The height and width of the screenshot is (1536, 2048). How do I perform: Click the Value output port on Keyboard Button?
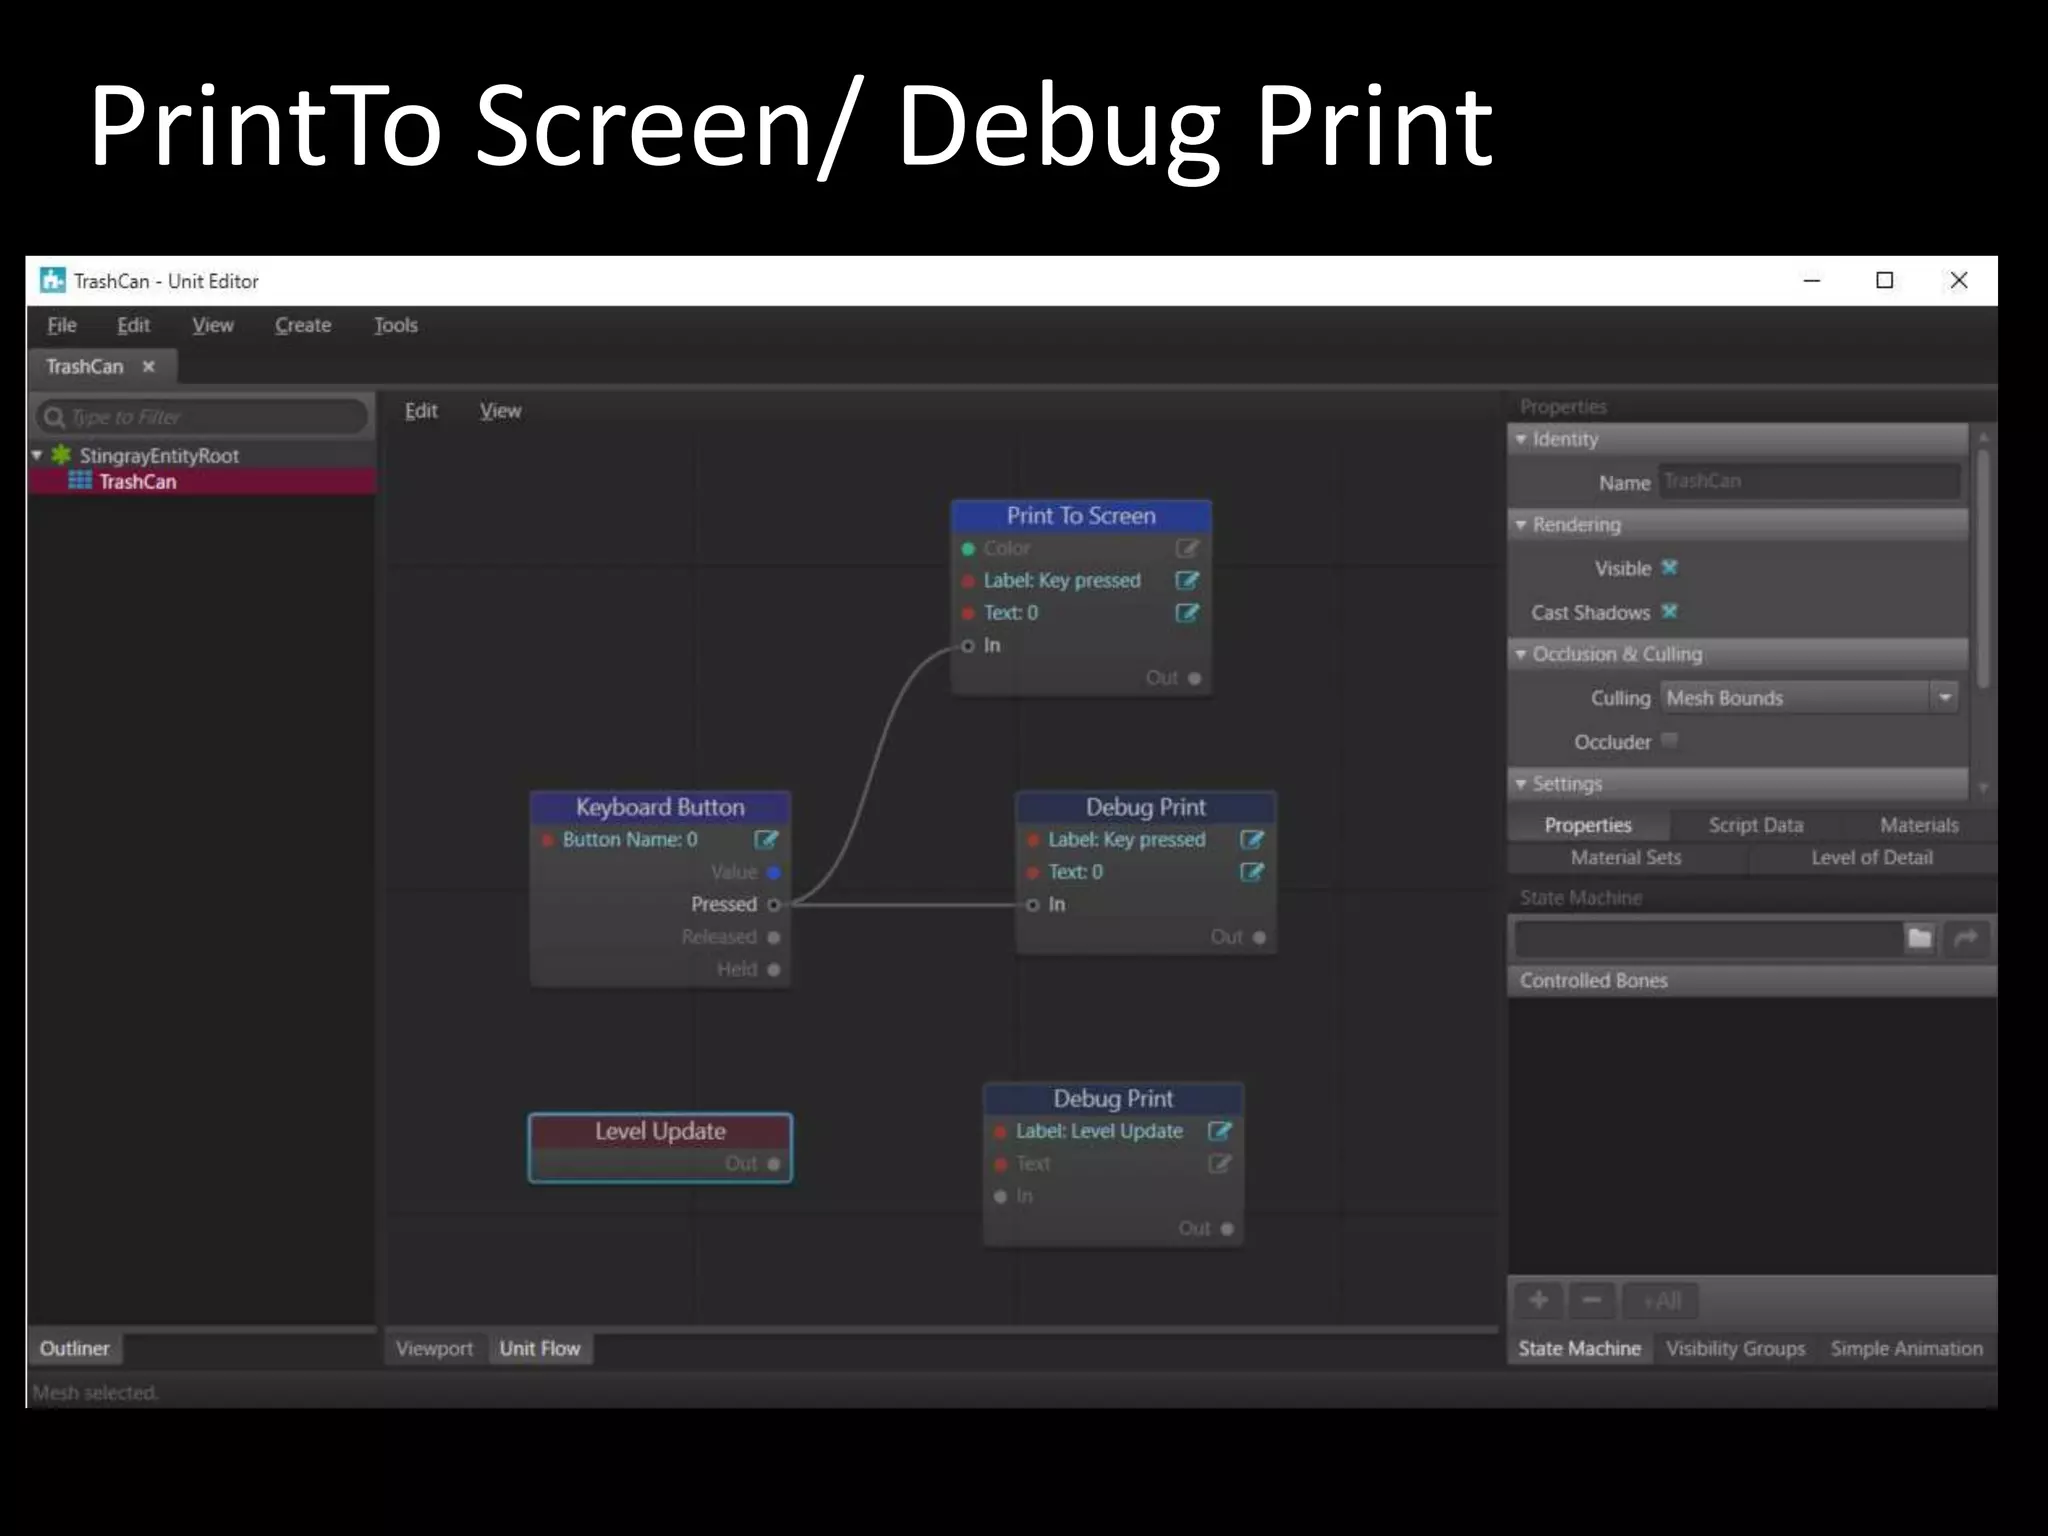pyautogui.click(x=774, y=872)
